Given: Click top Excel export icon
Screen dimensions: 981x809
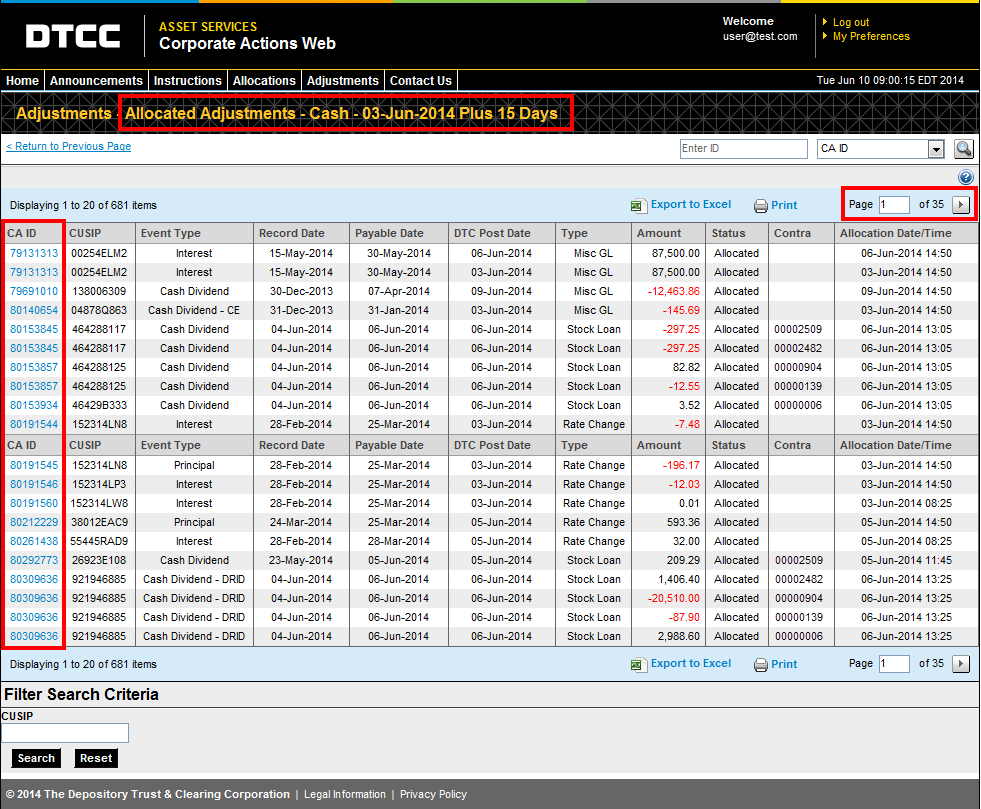Looking at the screenshot, I should 638,205.
